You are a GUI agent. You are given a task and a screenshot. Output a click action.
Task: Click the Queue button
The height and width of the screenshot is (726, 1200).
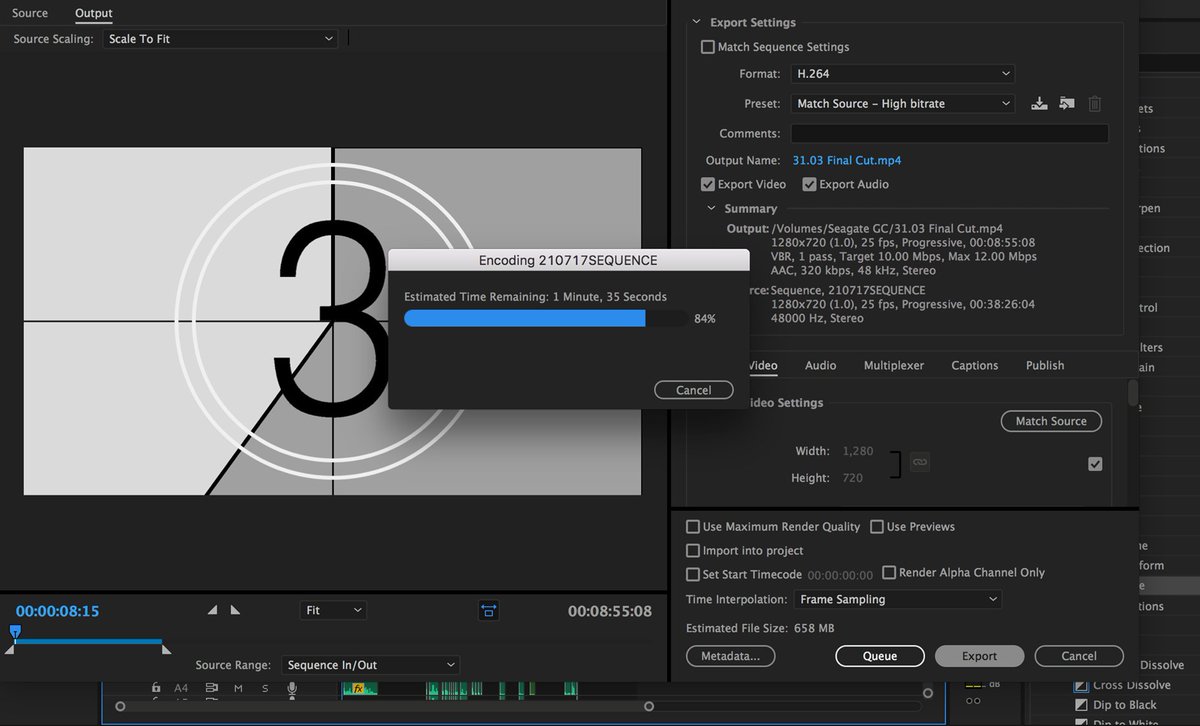click(x=880, y=656)
